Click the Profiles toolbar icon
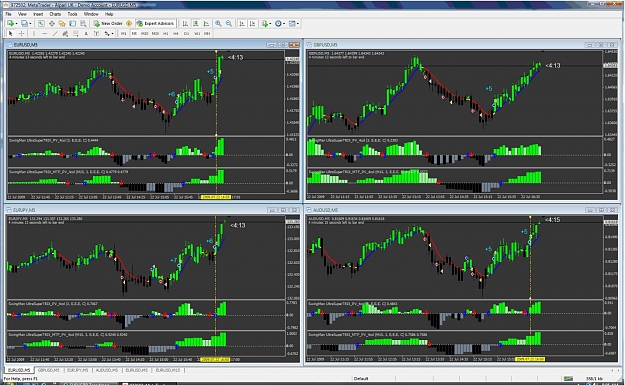 [24, 23]
